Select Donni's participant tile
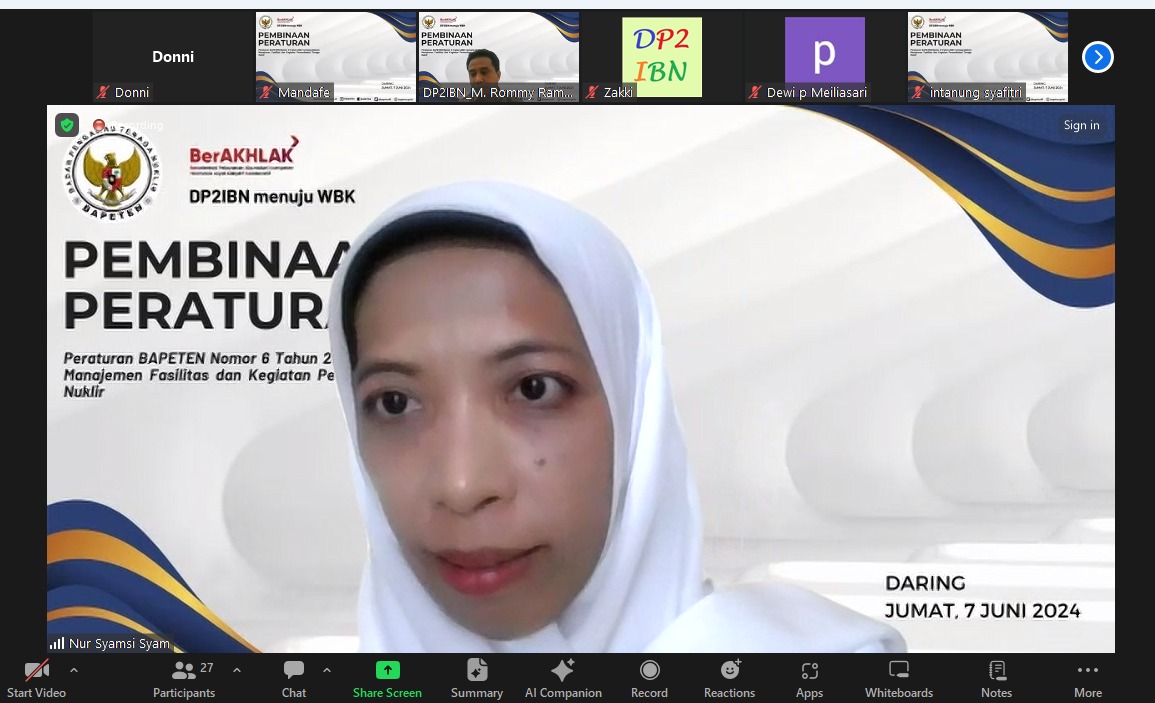 point(173,57)
